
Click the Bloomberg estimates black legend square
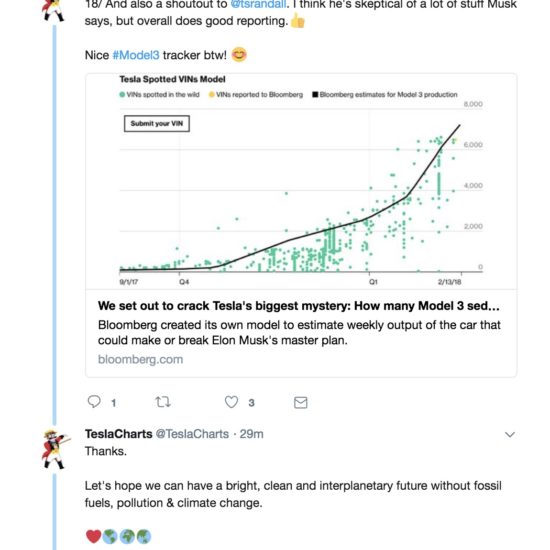tap(315, 95)
